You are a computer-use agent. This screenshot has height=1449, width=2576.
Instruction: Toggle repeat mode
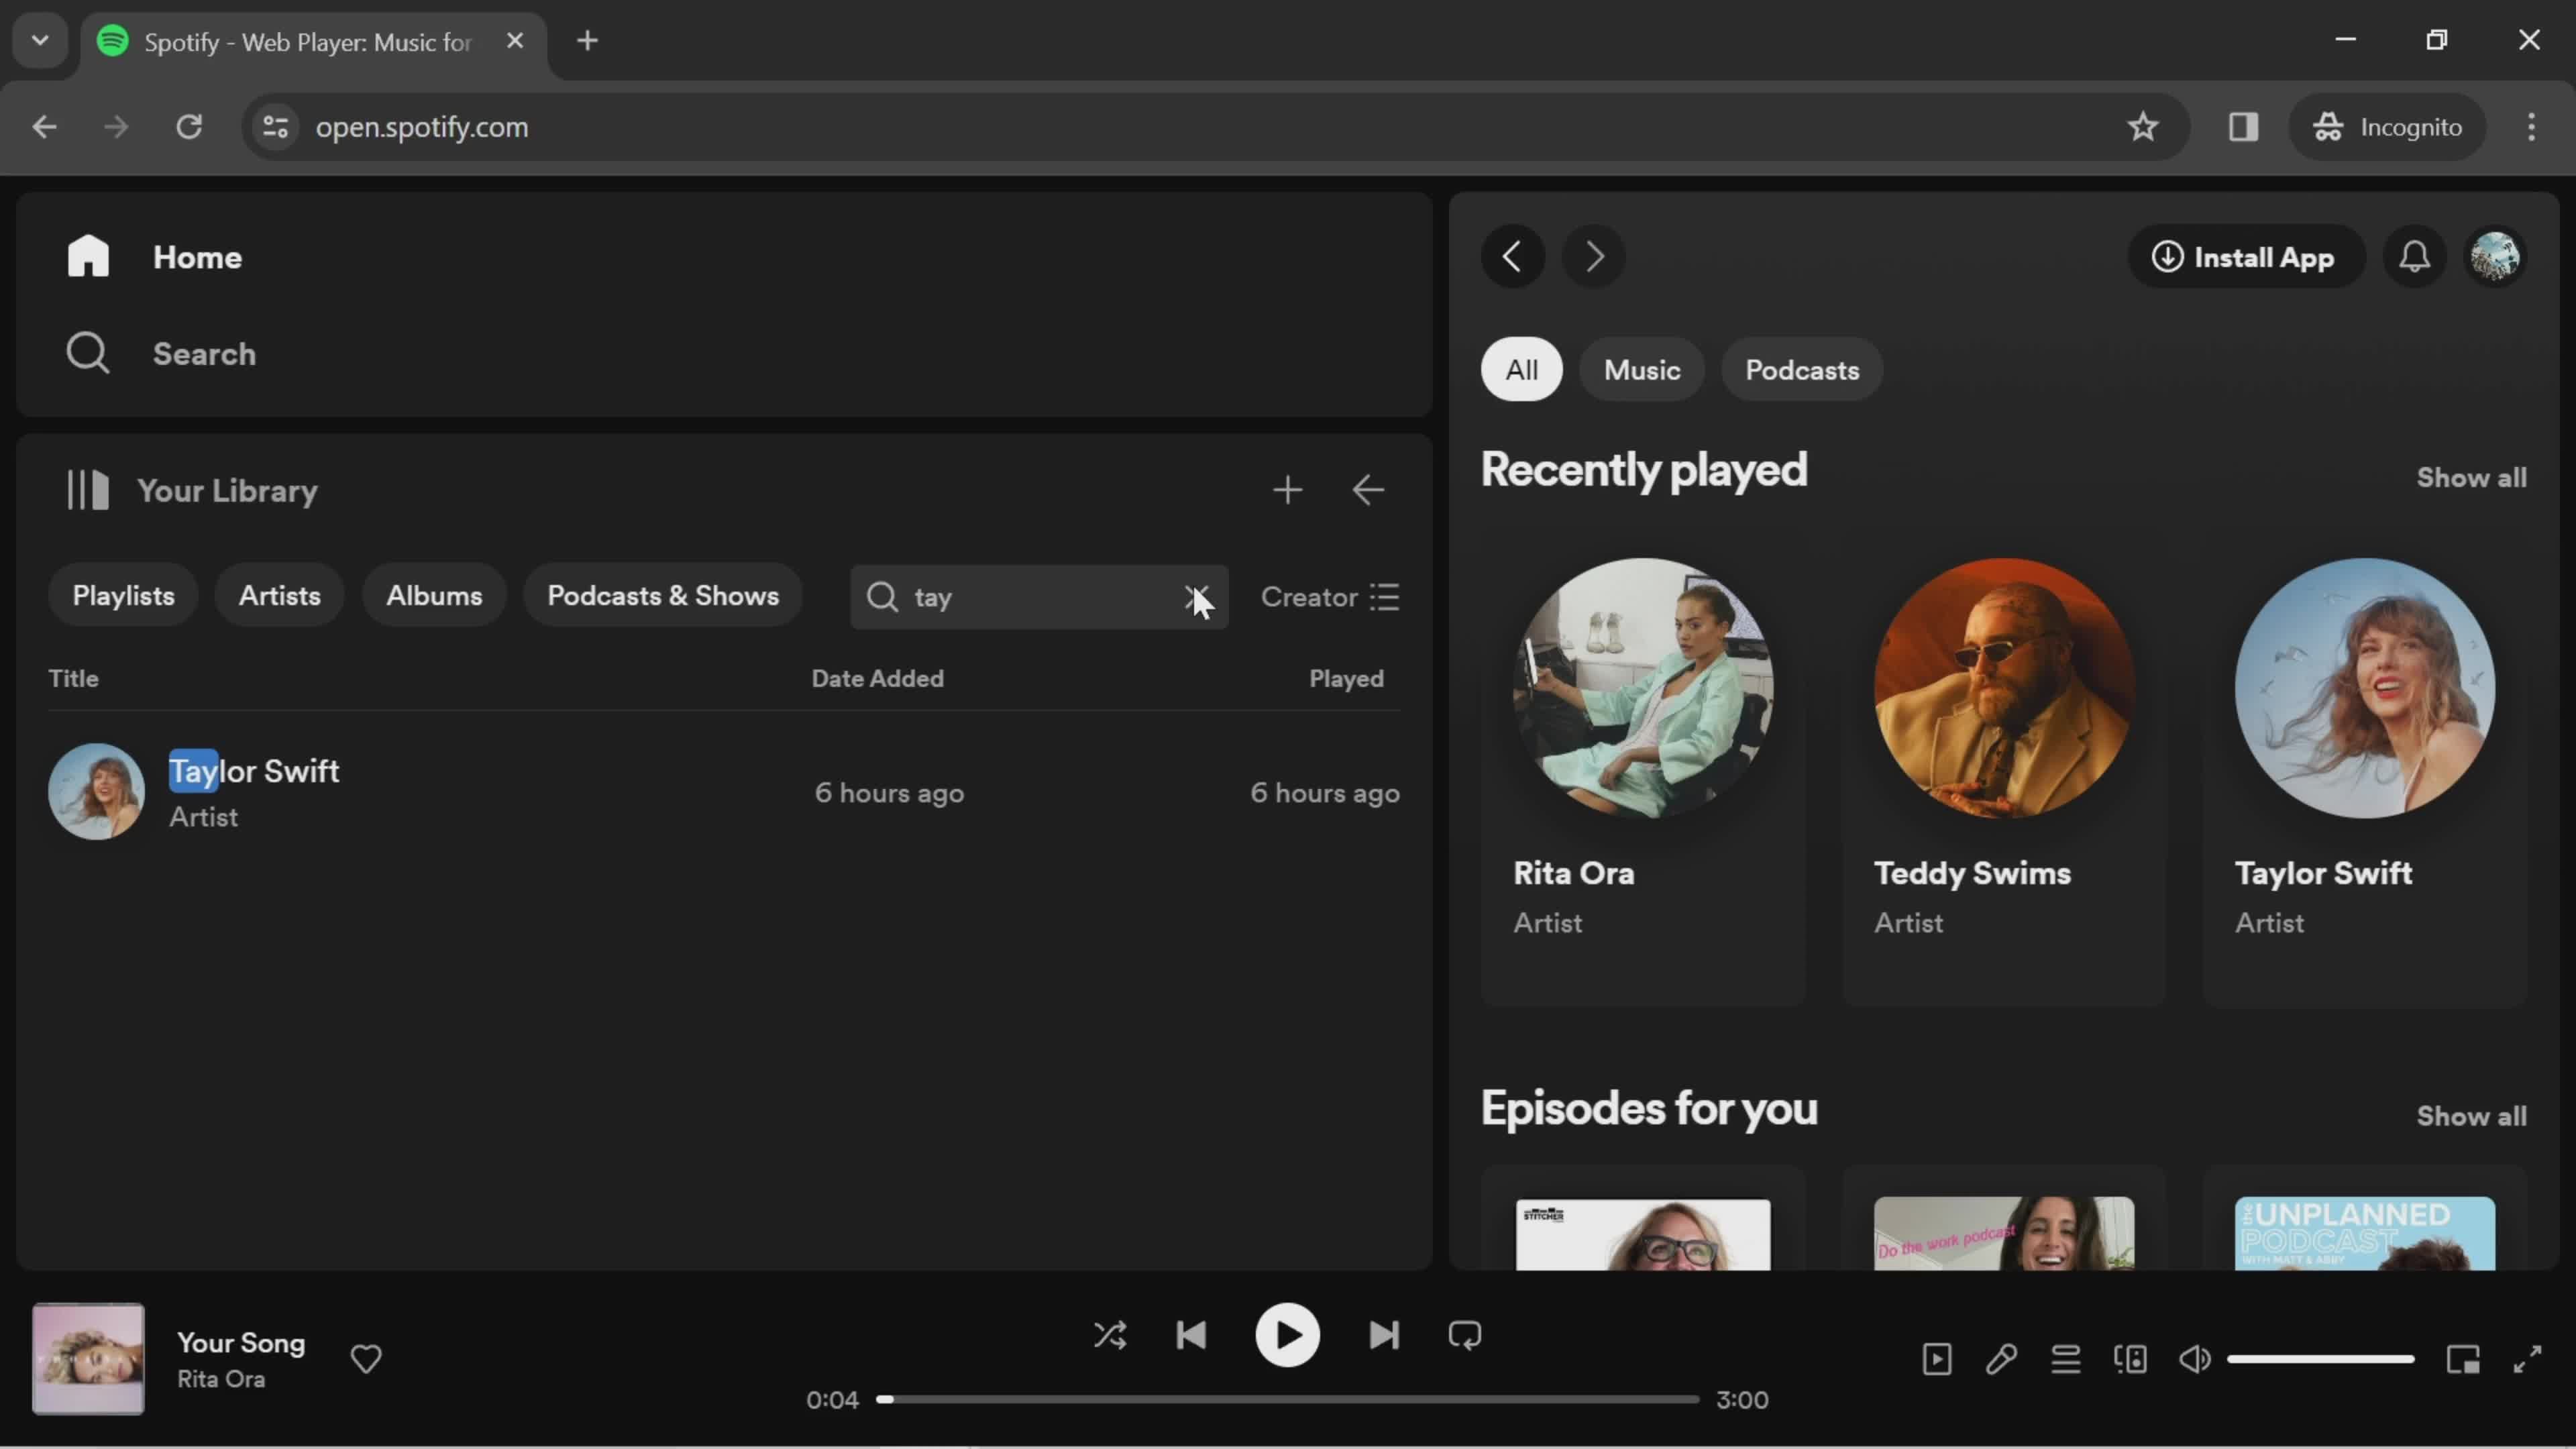coord(1465,1335)
